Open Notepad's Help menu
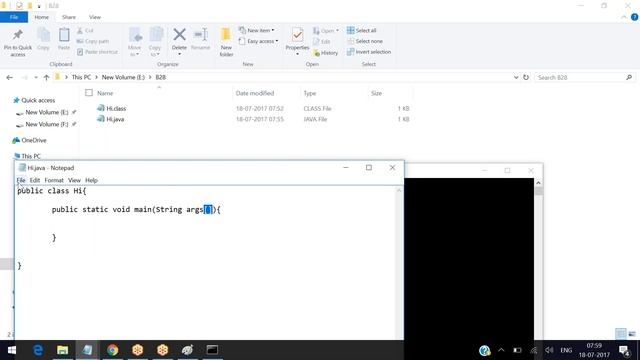 pos(91,180)
